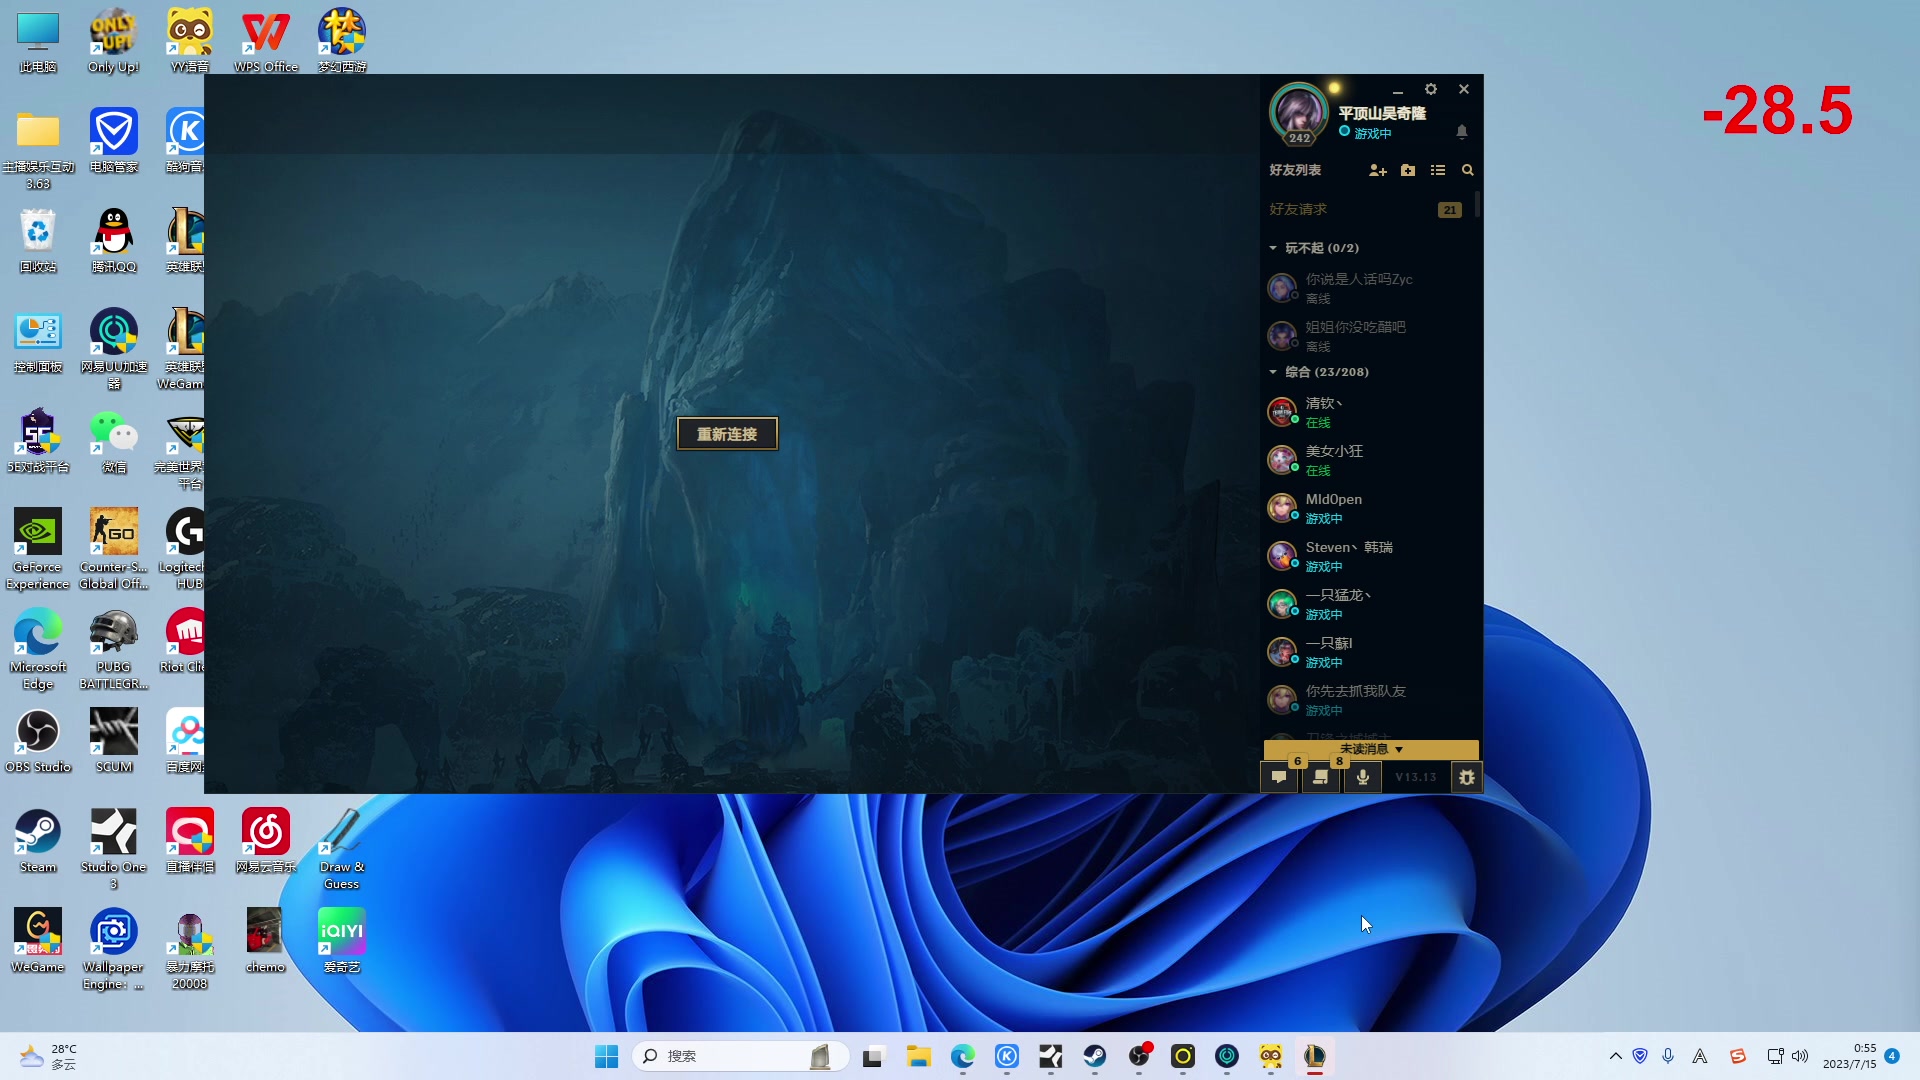The width and height of the screenshot is (1920, 1080).
Task: Open the Windows Start button
Action: (x=606, y=1056)
